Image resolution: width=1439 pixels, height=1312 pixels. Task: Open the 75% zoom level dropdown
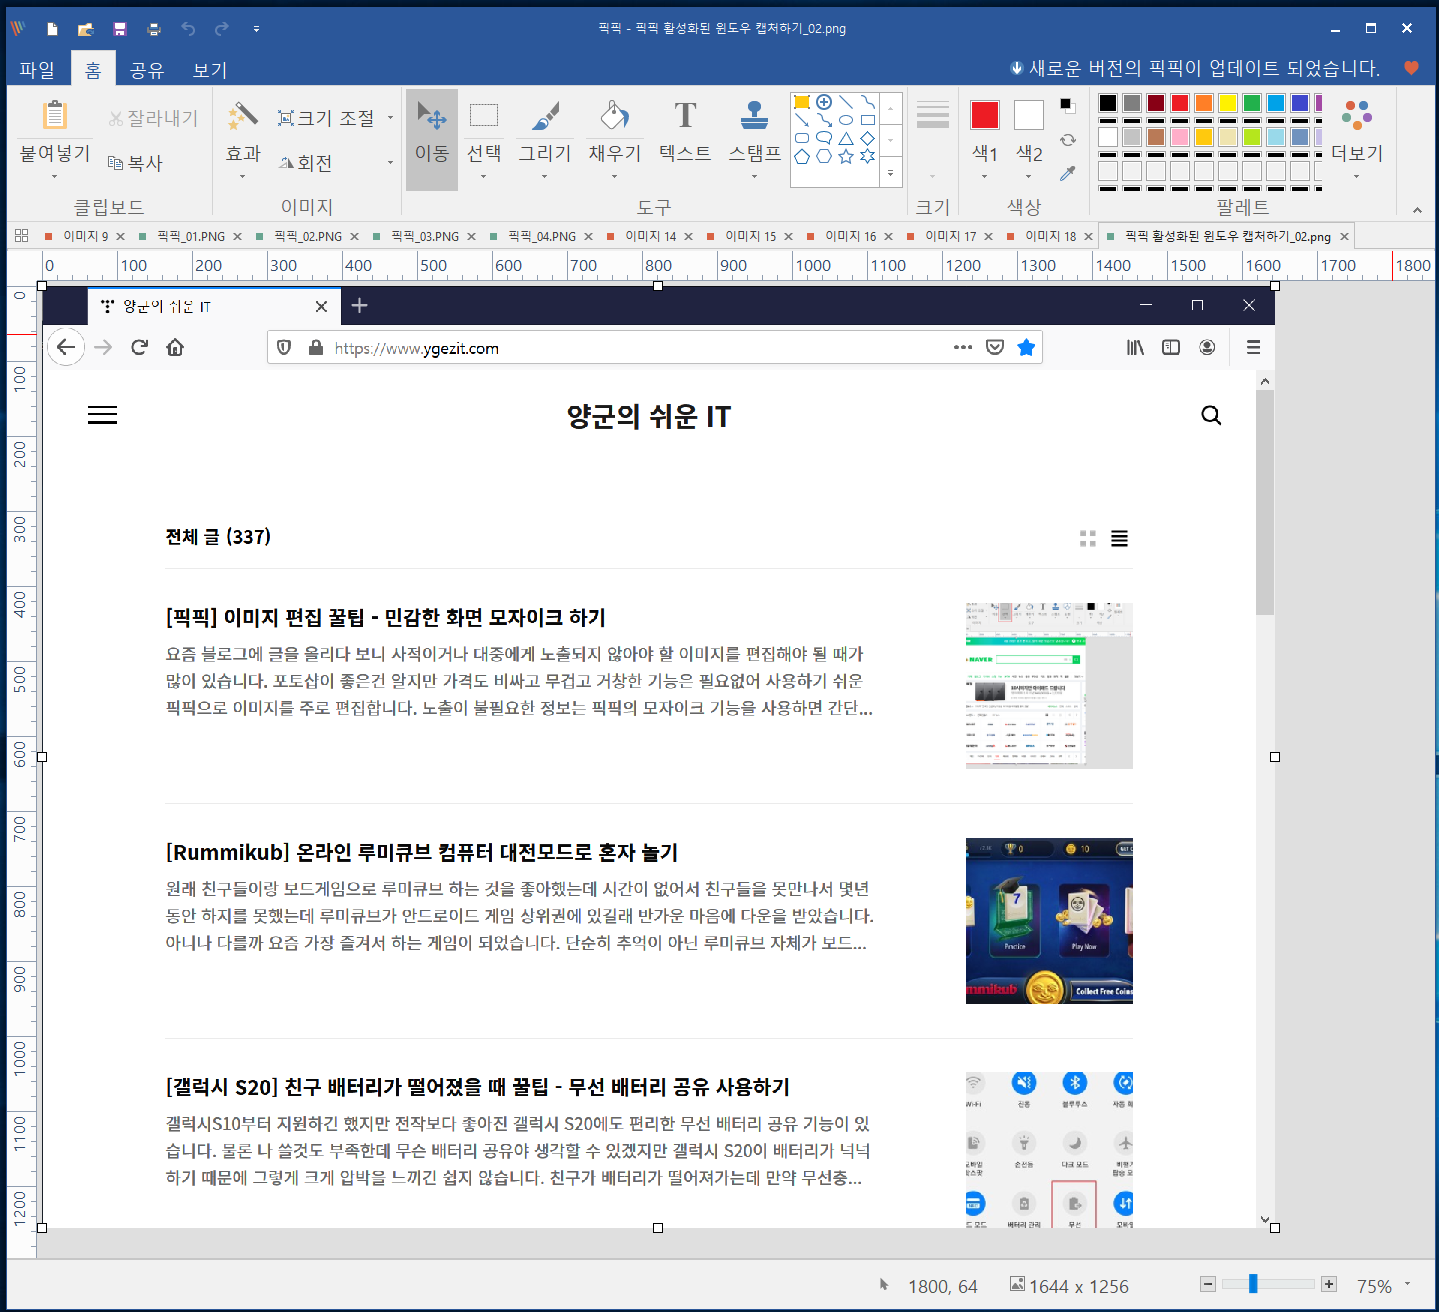pos(1408,1284)
